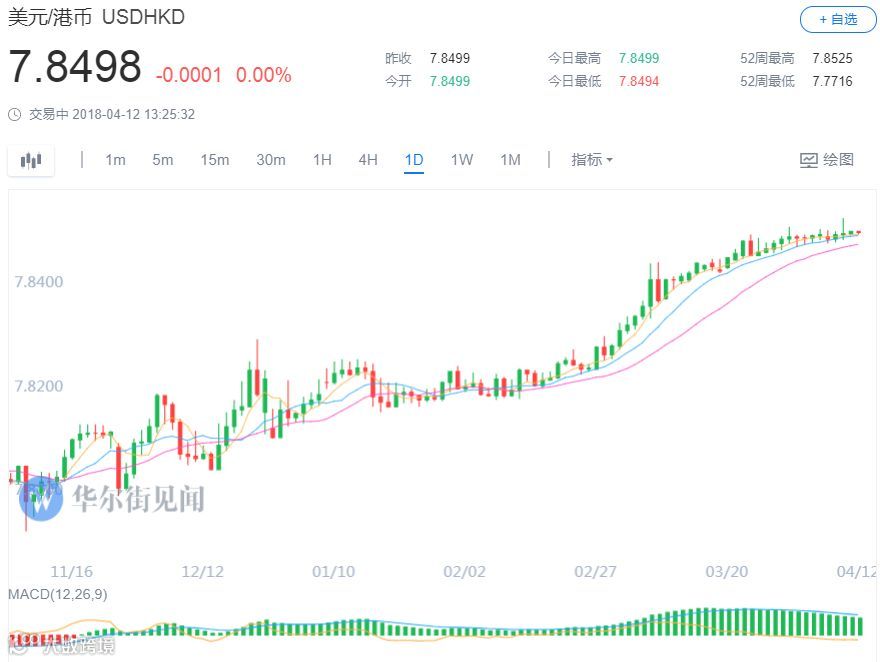Screen dimensions: 880x662
Task: Select the 5m interval tab
Action: coord(163,160)
